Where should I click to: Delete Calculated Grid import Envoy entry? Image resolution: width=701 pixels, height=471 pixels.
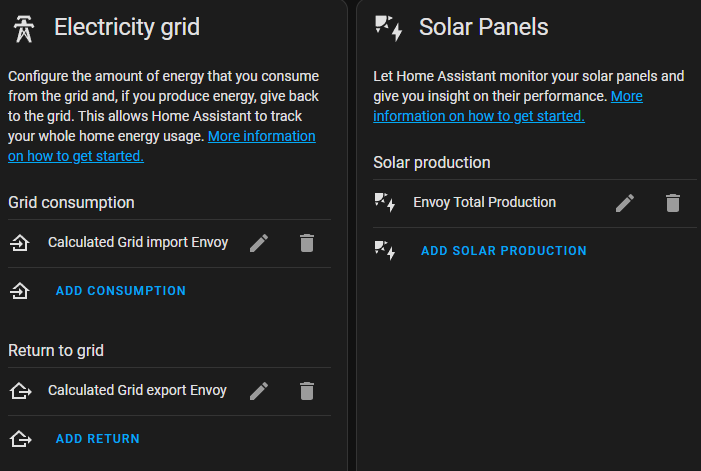307,243
